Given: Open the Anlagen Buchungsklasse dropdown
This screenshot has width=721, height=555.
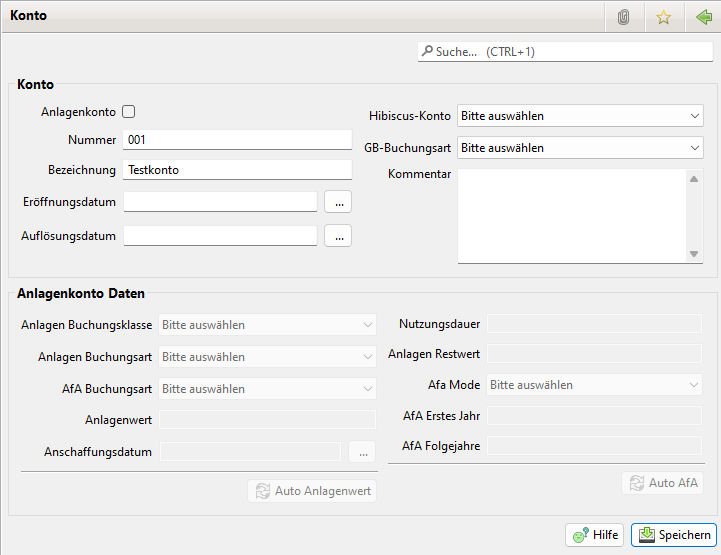Looking at the screenshot, I should [267, 325].
